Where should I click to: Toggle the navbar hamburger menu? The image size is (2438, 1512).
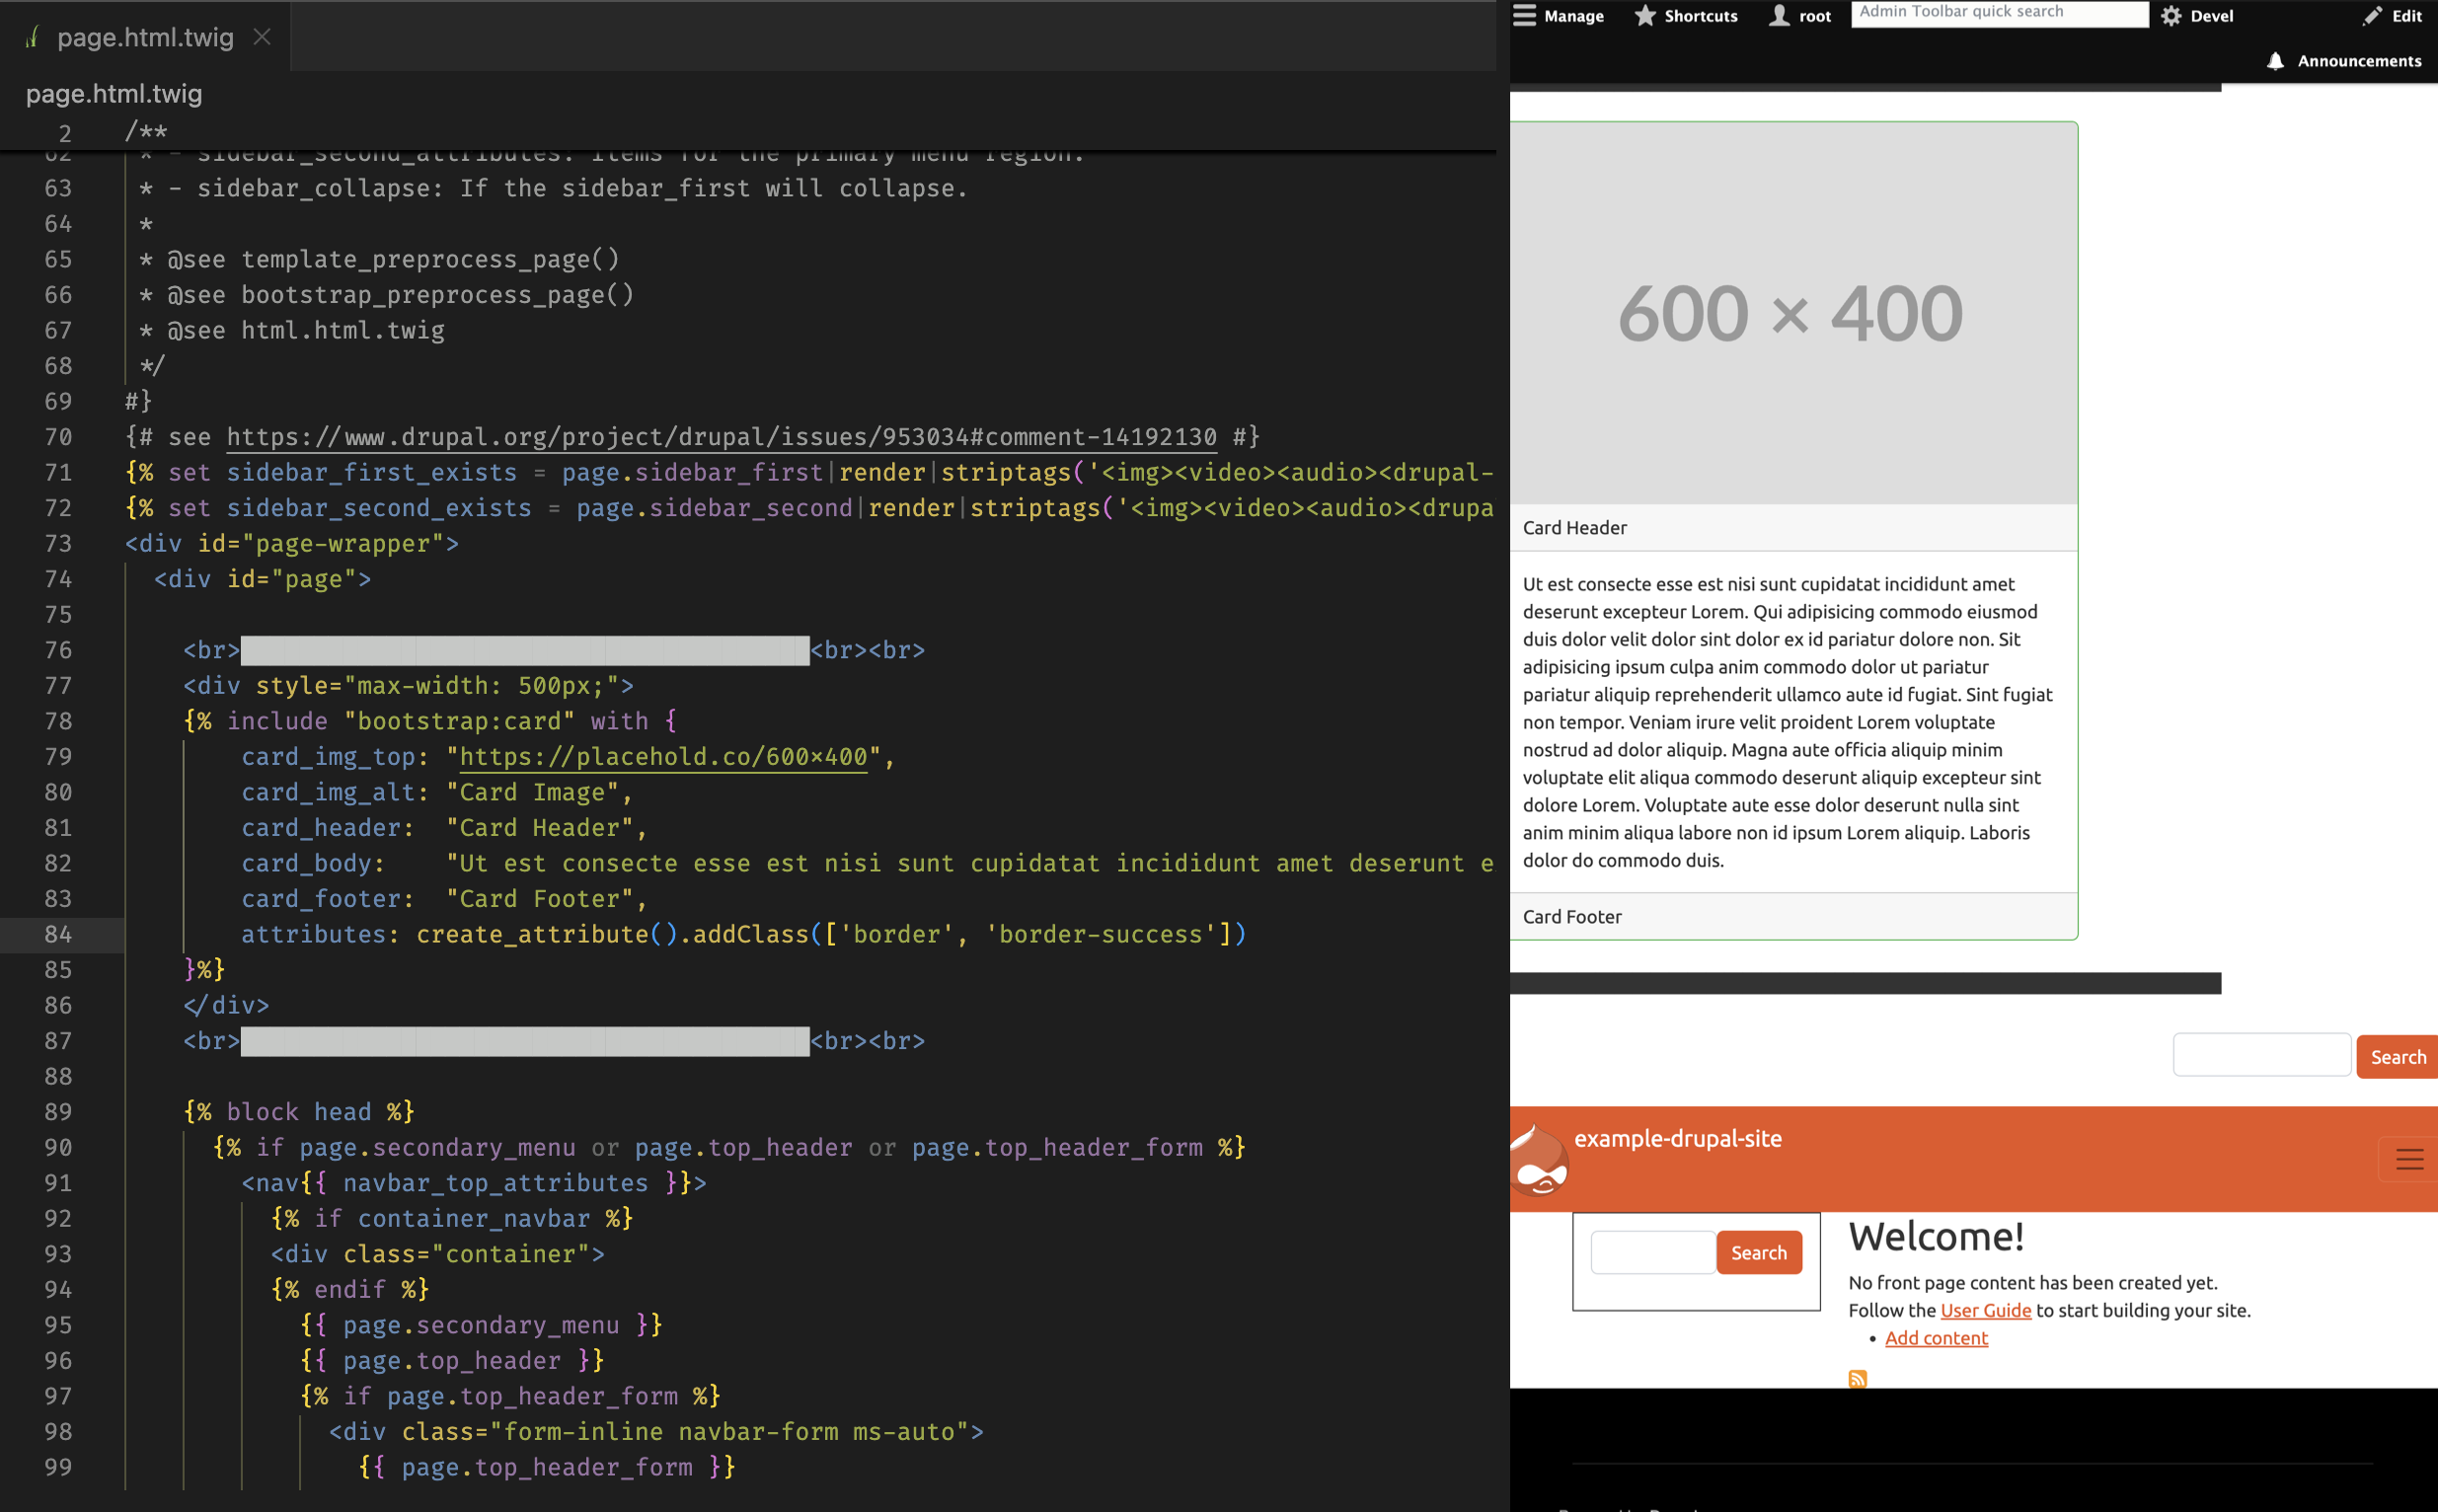click(x=2409, y=1159)
